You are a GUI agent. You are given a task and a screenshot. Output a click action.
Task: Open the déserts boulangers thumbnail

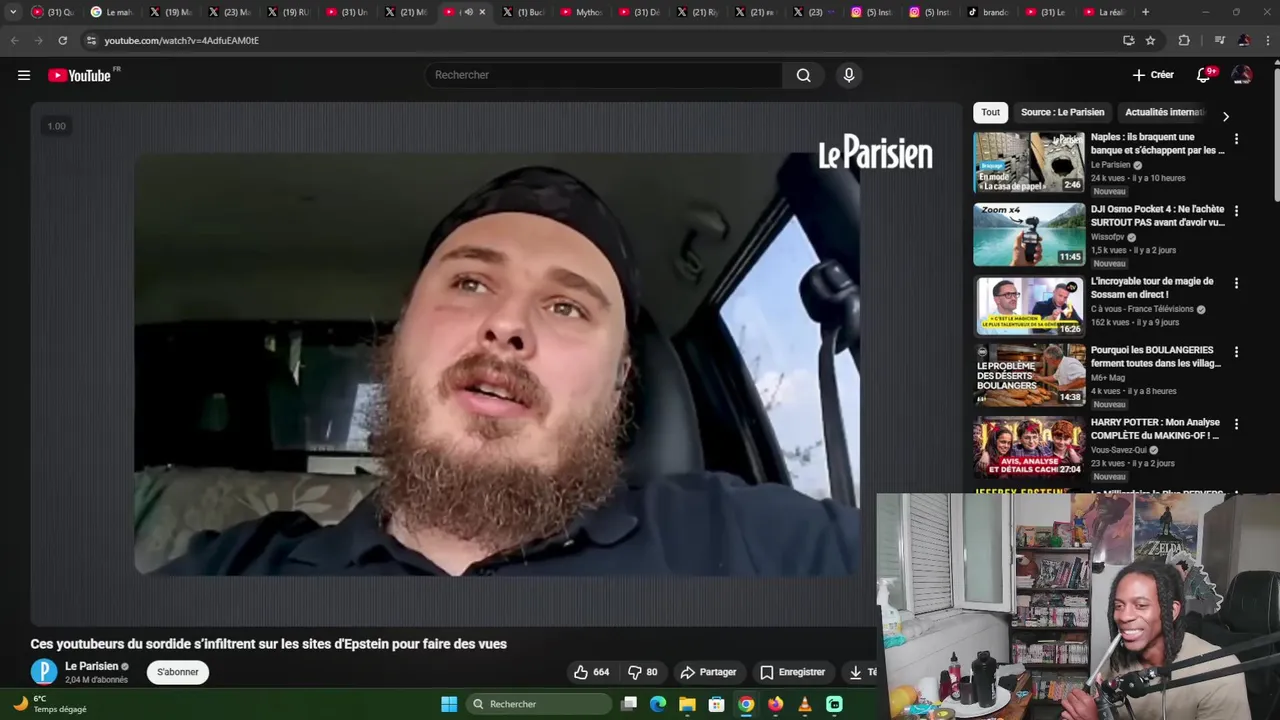click(x=1029, y=375)
